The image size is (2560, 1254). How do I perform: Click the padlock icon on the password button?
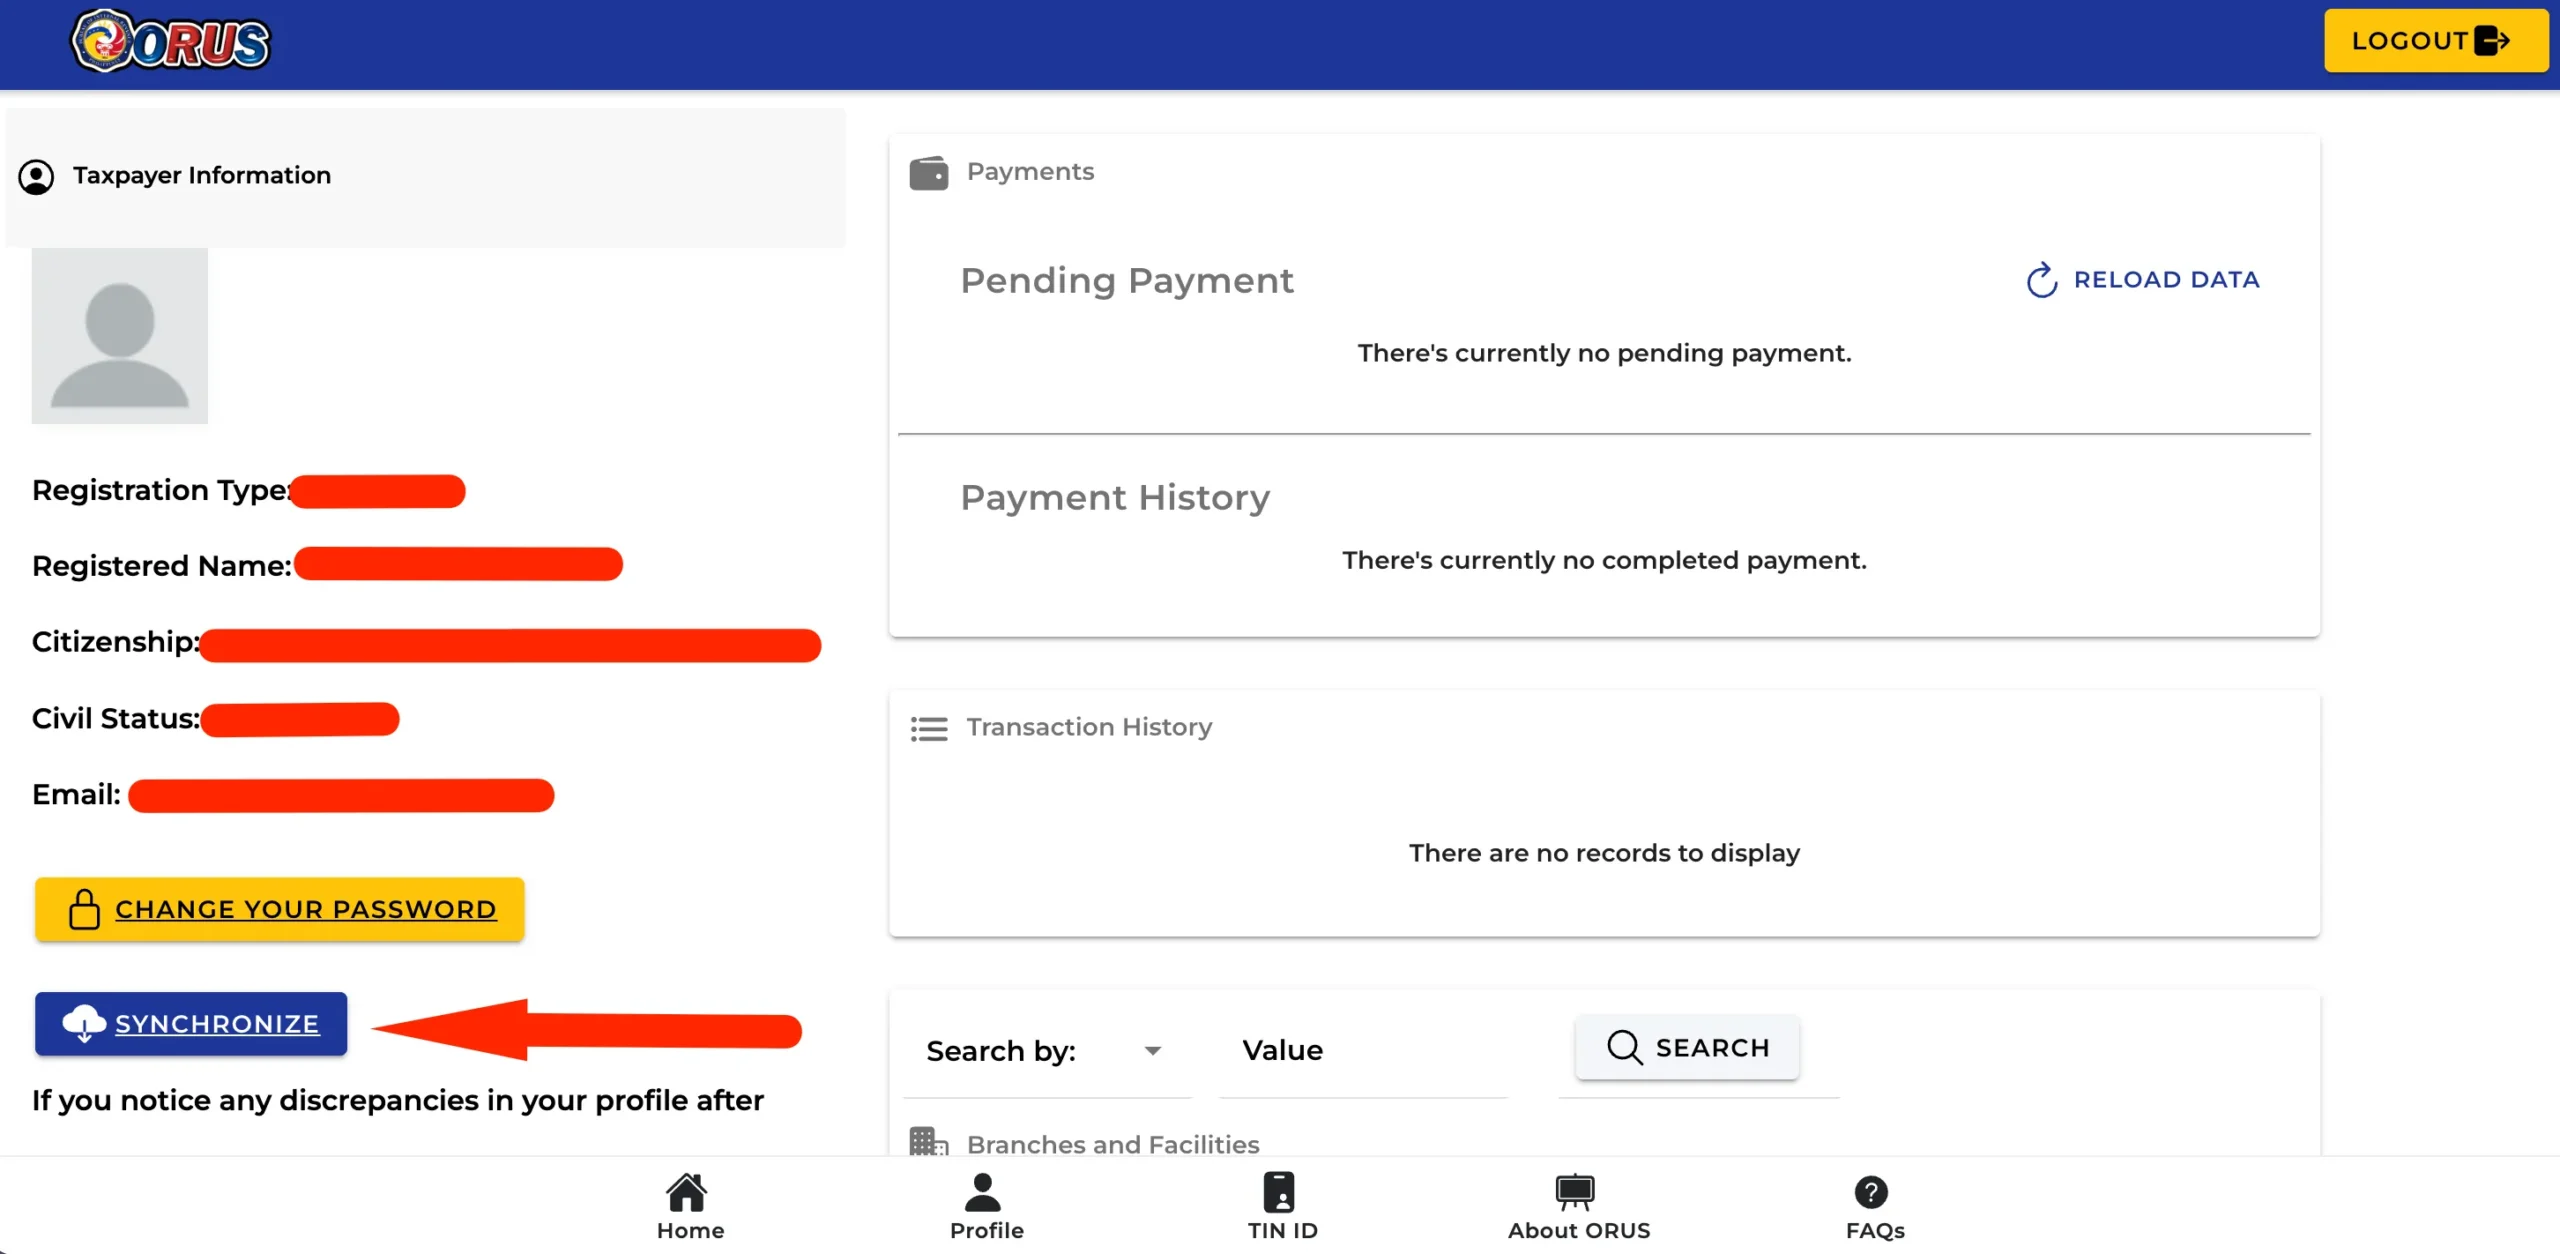[x=84, y=909]
